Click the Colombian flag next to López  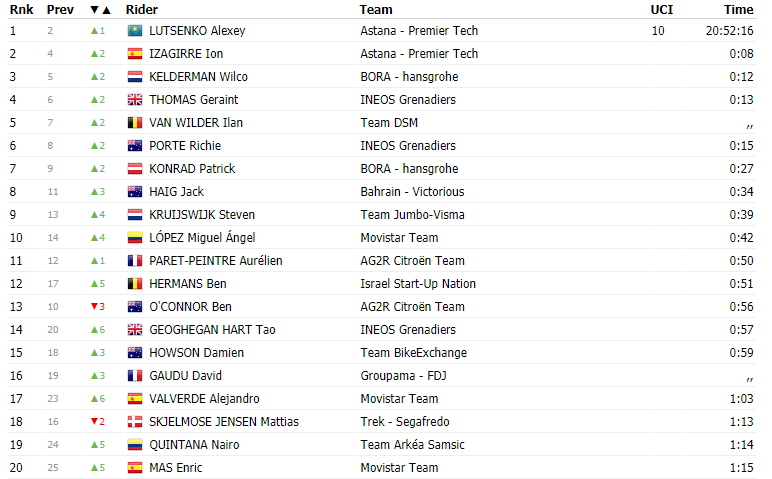(x=134, y=238)
